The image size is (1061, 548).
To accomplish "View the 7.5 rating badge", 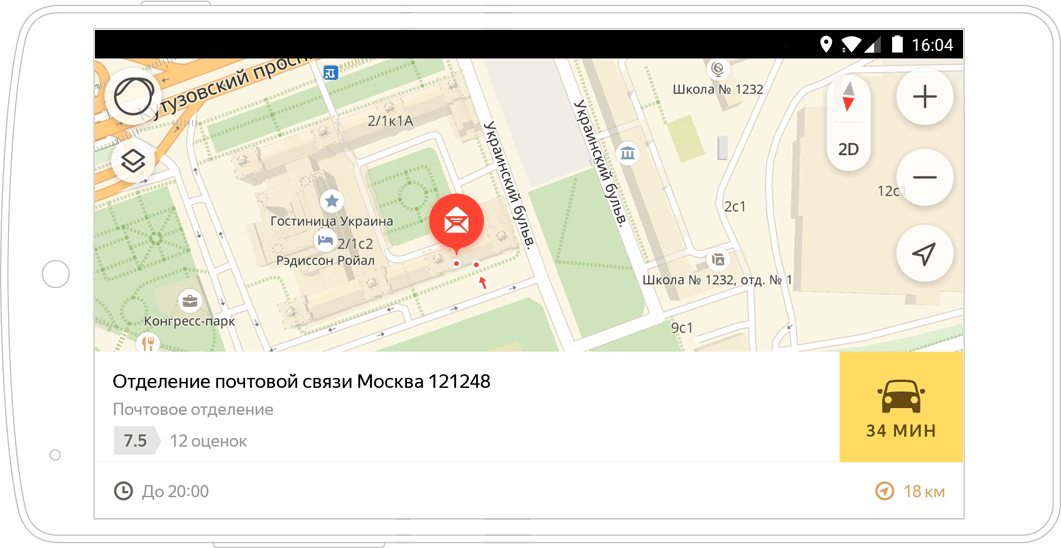I will [x=135, y=441].
